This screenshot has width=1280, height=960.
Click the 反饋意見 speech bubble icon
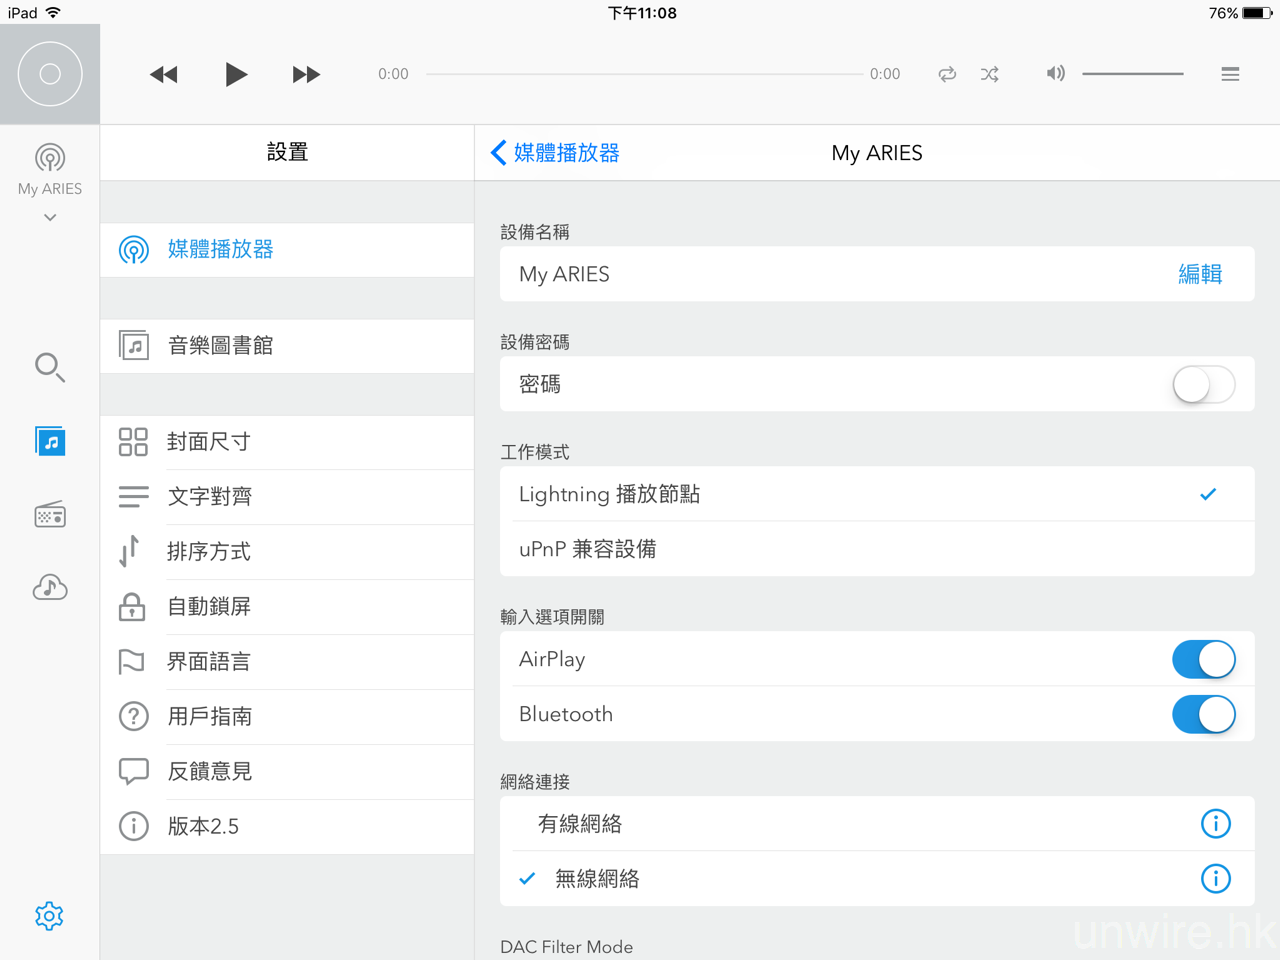tap(133, 771)
